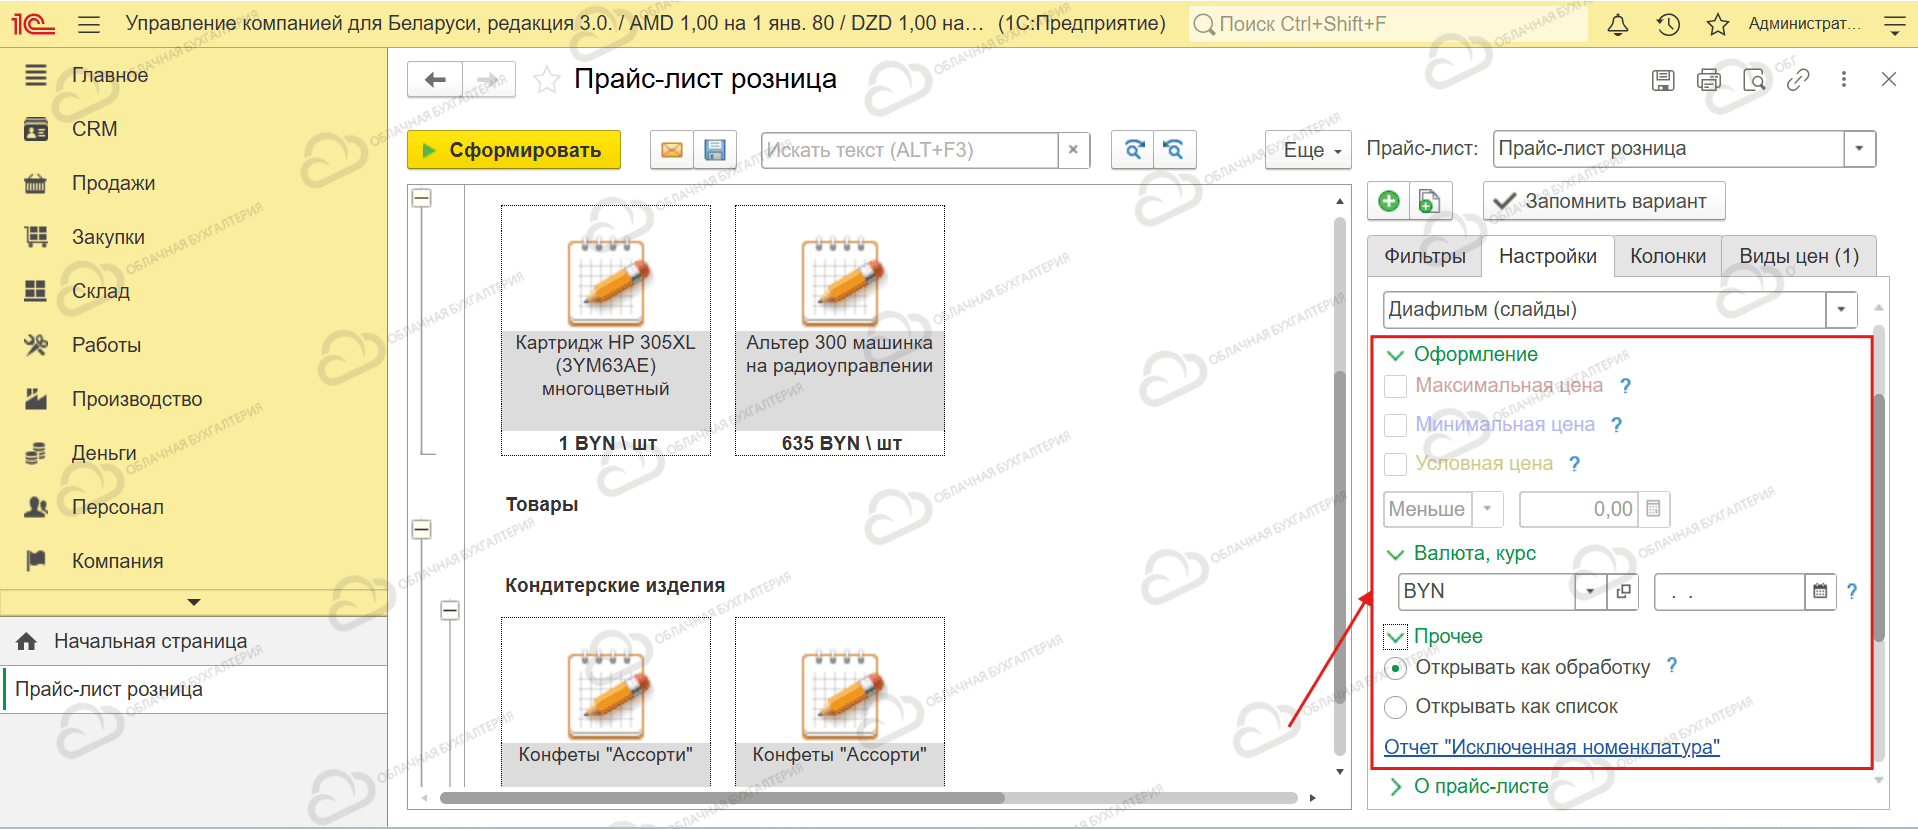The width and height of the screenshot is (1918, 829).
Task: Enable Минимальная цена checkbox
Action: tap(1395, 425)
